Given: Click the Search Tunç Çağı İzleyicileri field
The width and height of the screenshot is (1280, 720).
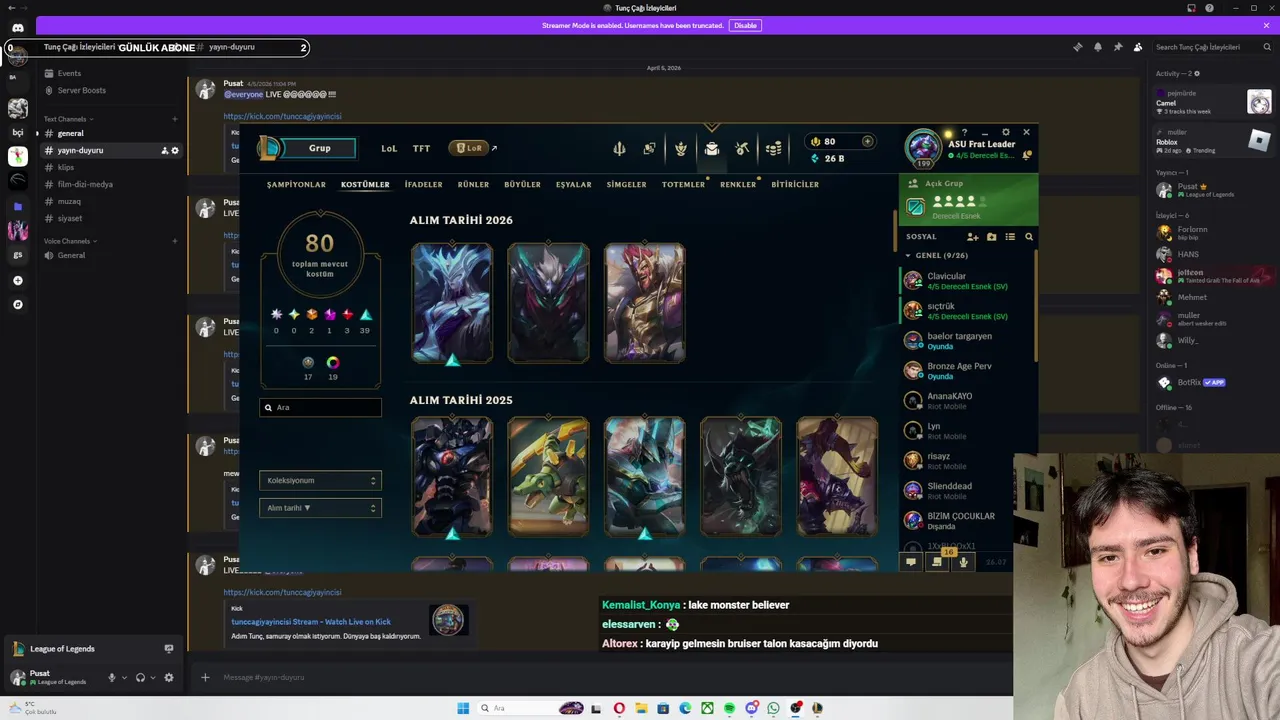Looking at the screenshot, I should coord(1212,47).
